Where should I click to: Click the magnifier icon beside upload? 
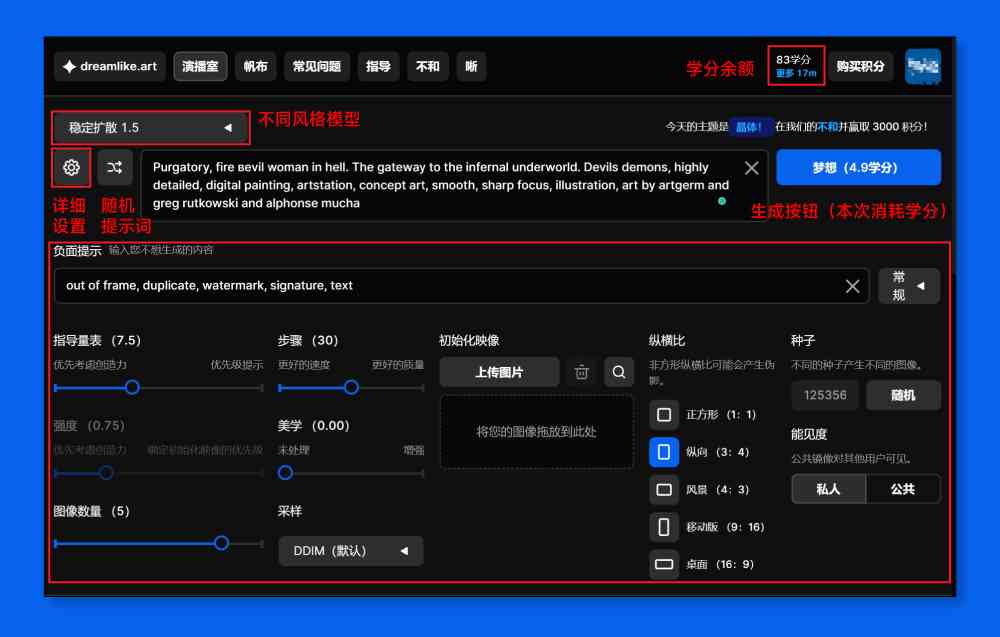[619, 372]
